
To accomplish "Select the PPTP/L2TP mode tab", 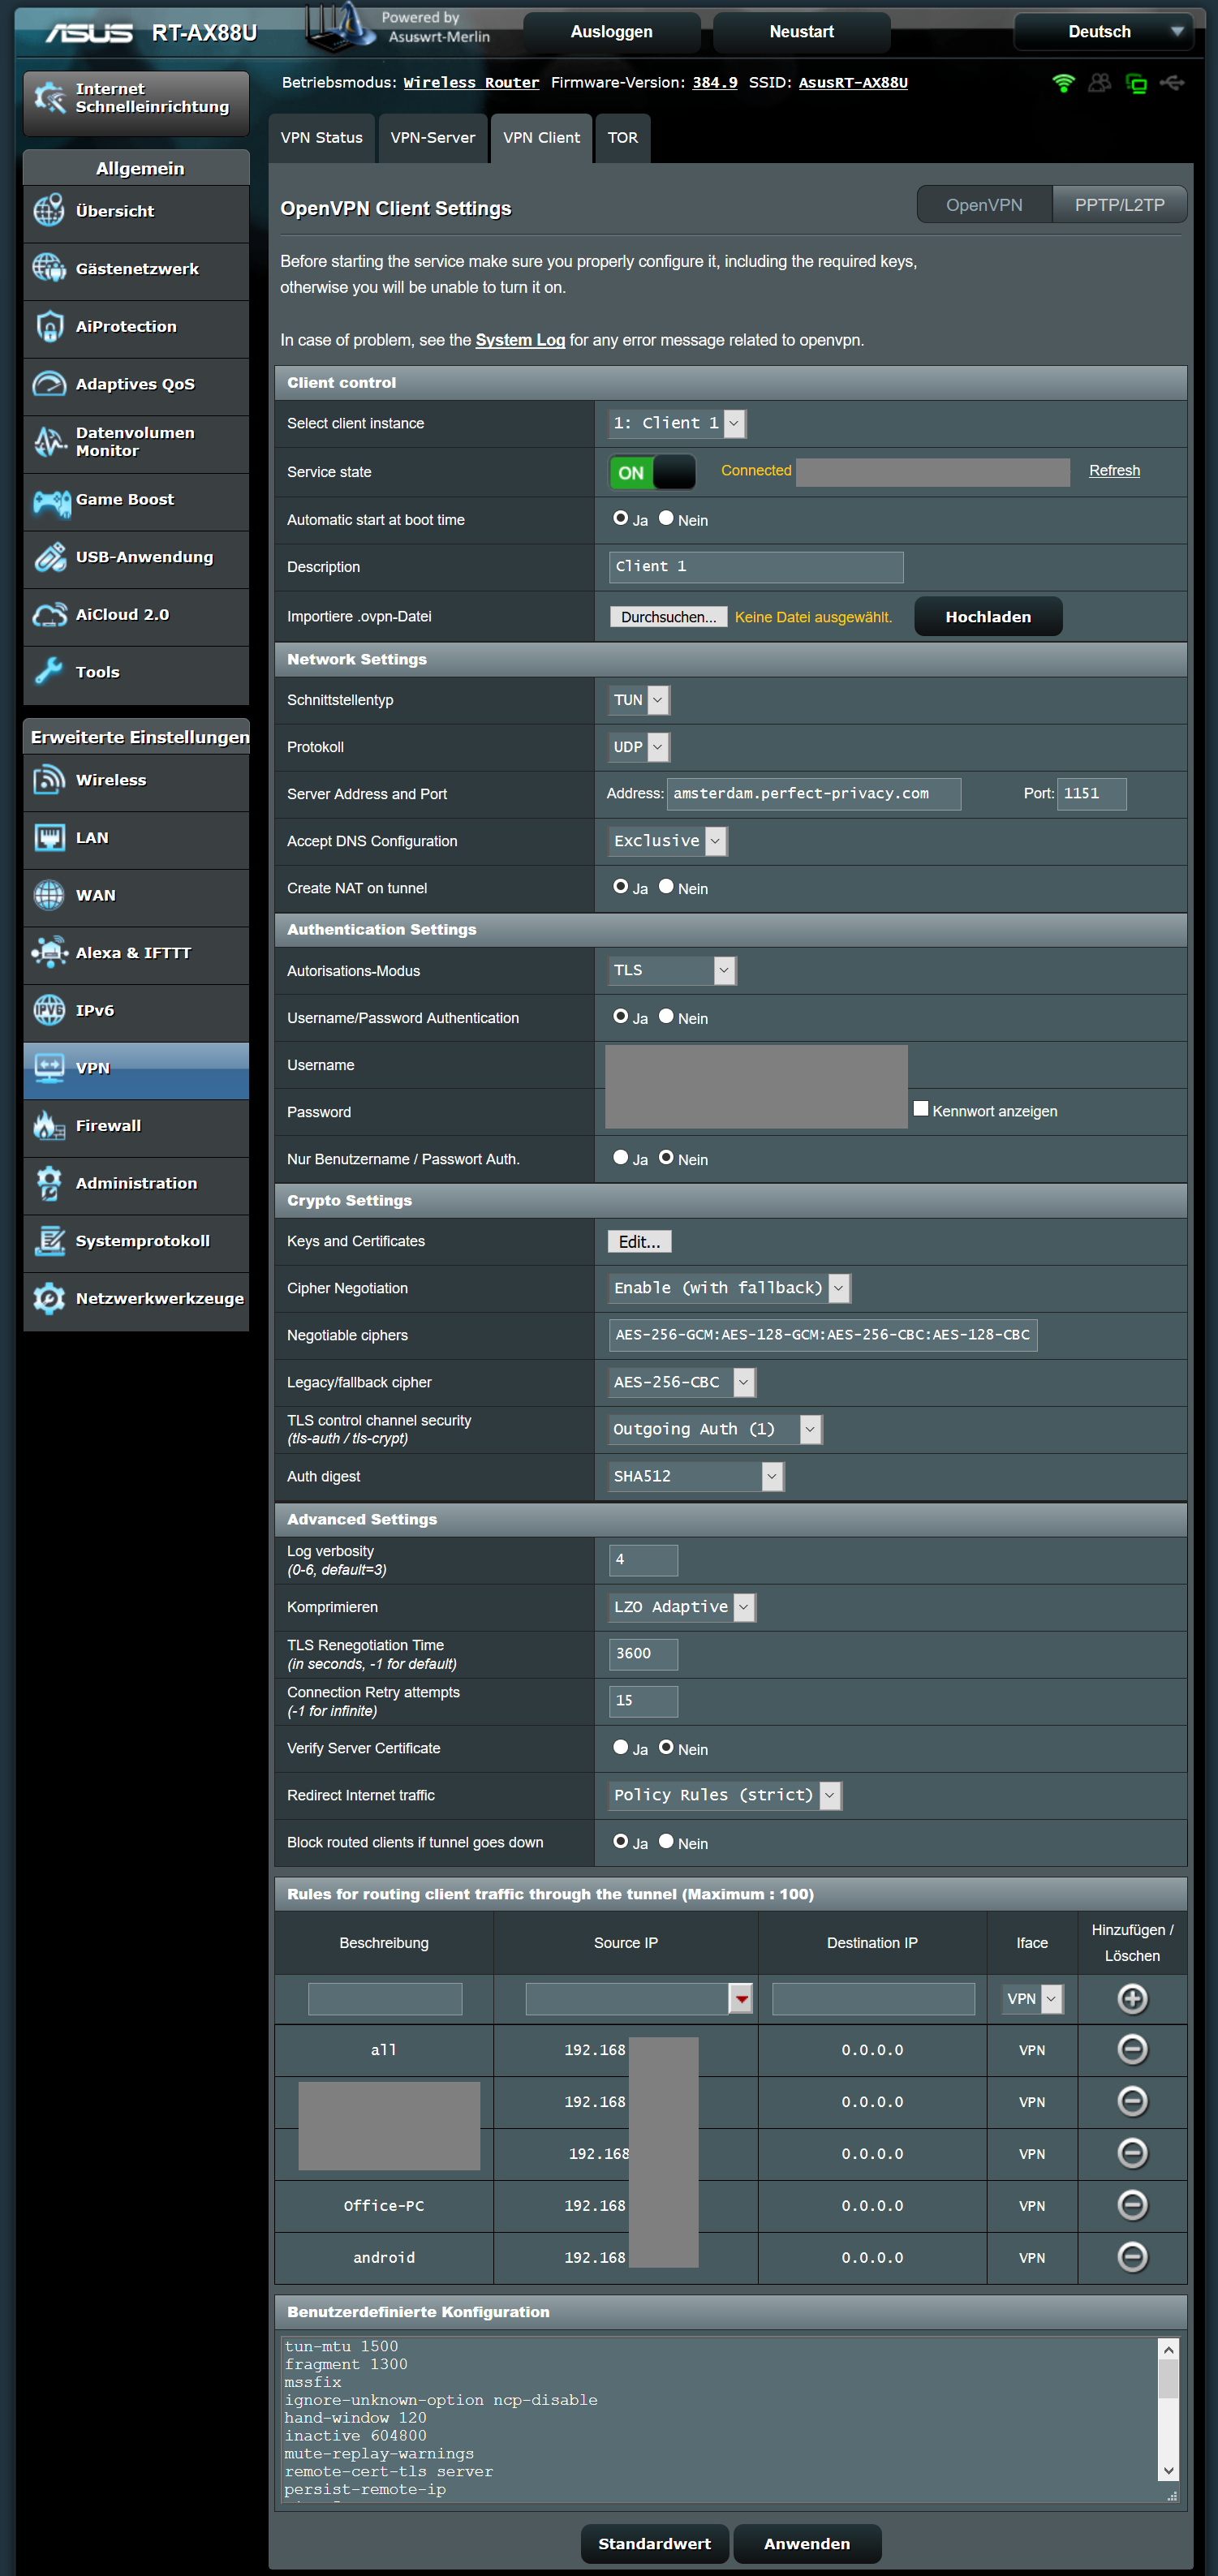I will pos(1119,205).
